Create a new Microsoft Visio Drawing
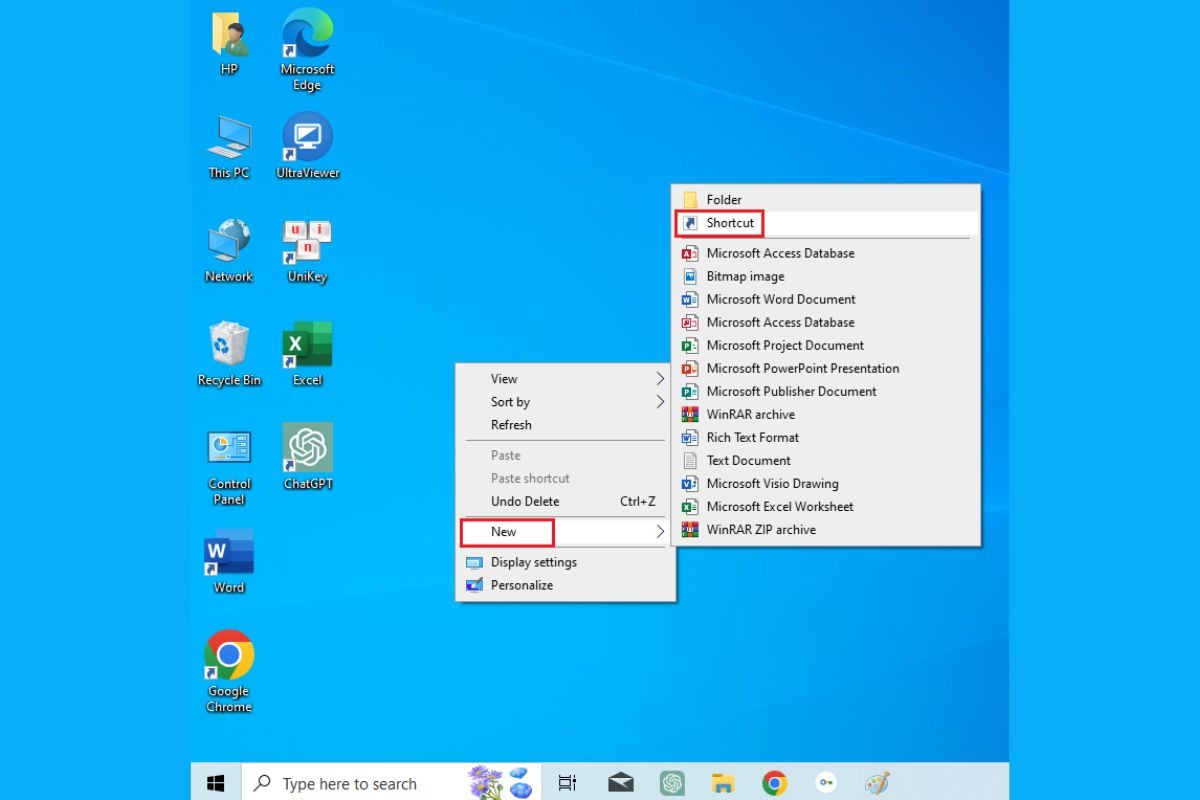Viewport: 1200px width, 800px height. (x=826, y=483)
